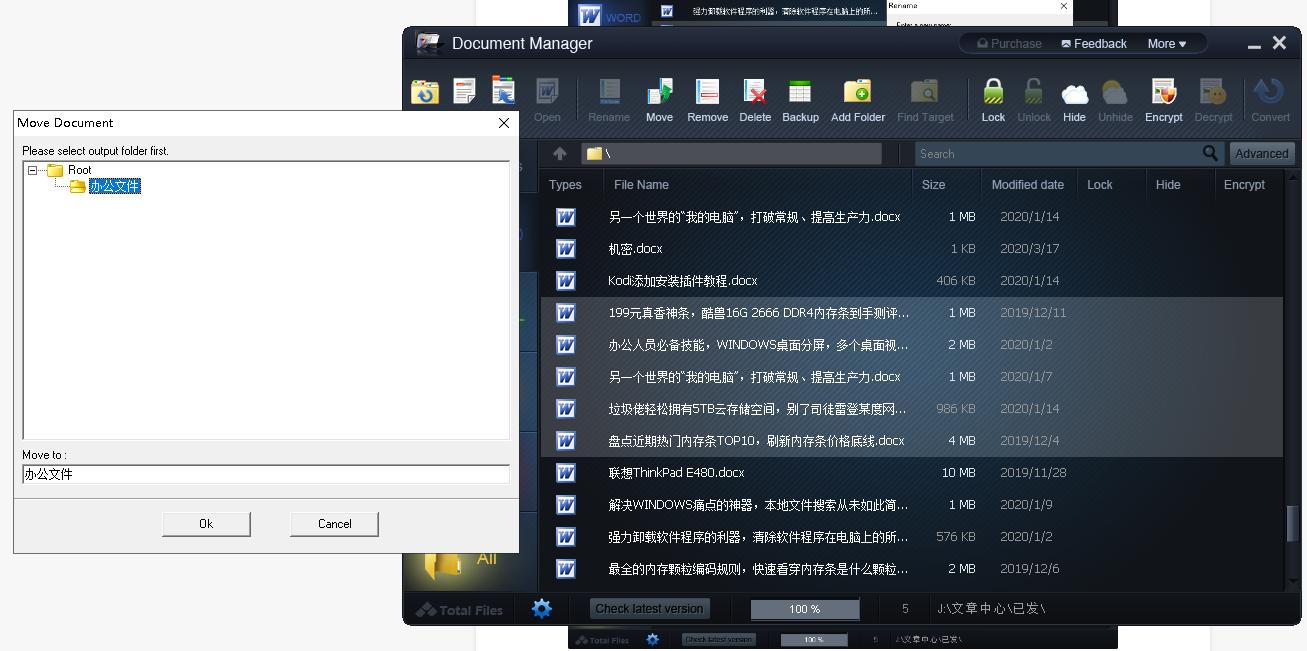Click the Feedback menu item
The height and width of the screenshot is (651, 1307).
1093,43
